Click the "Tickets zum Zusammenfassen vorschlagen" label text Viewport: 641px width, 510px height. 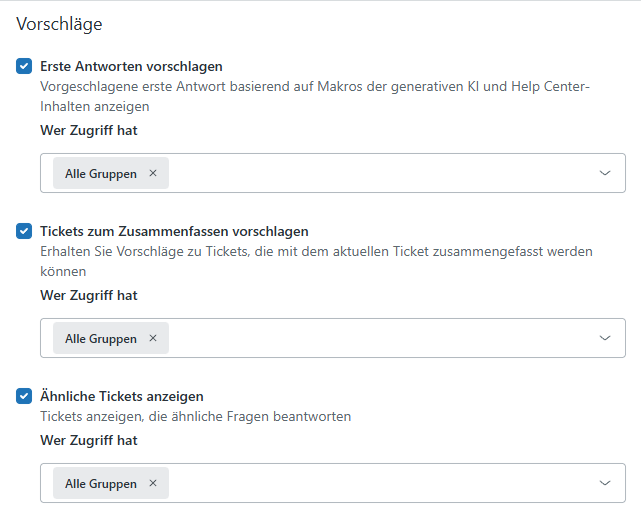(174, 231)
